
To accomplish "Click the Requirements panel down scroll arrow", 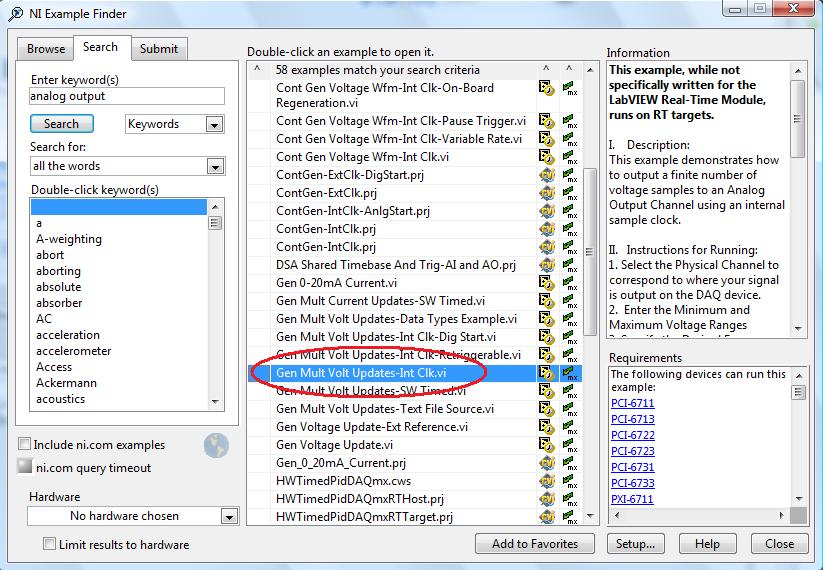I will pyautogui.click(x=799, y=499).
